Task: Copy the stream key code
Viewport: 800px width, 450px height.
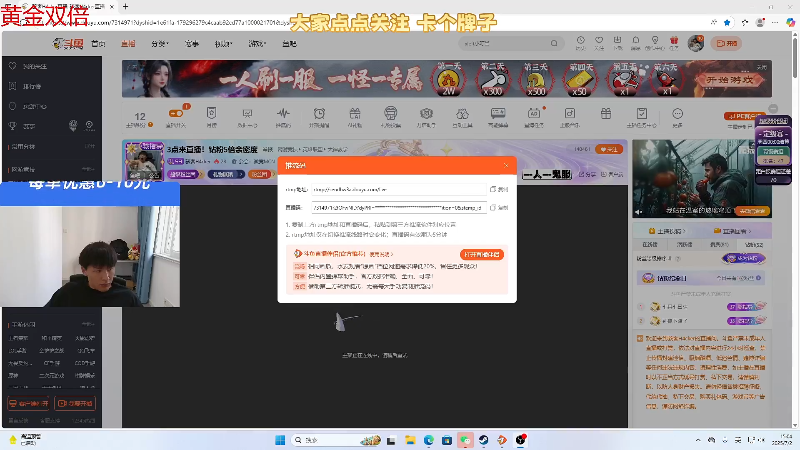Action: click(x=499, y=208)
